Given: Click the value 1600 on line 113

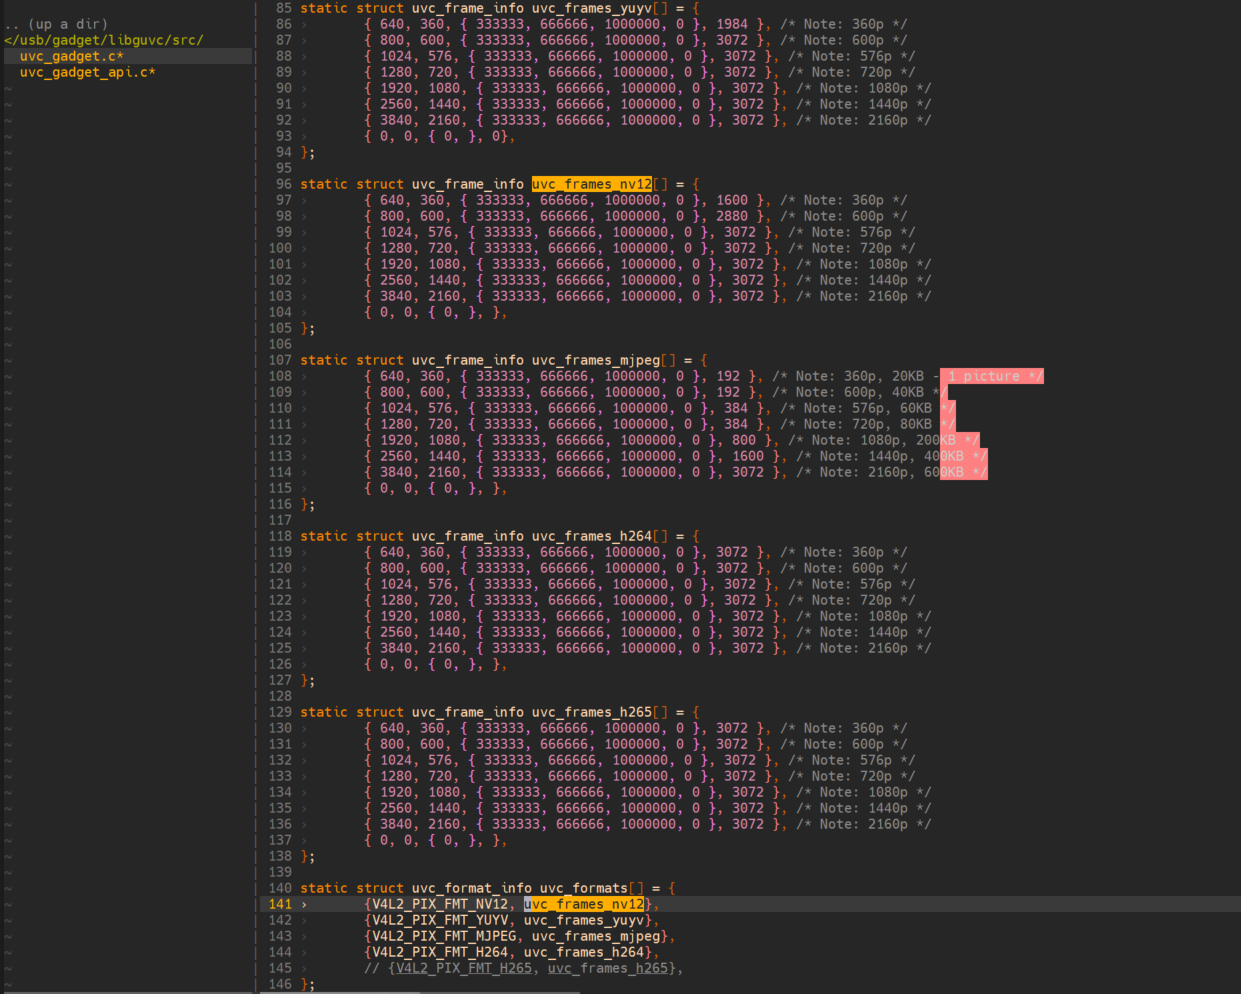Looking at the screenshot, I should click(x=748, y=456).
